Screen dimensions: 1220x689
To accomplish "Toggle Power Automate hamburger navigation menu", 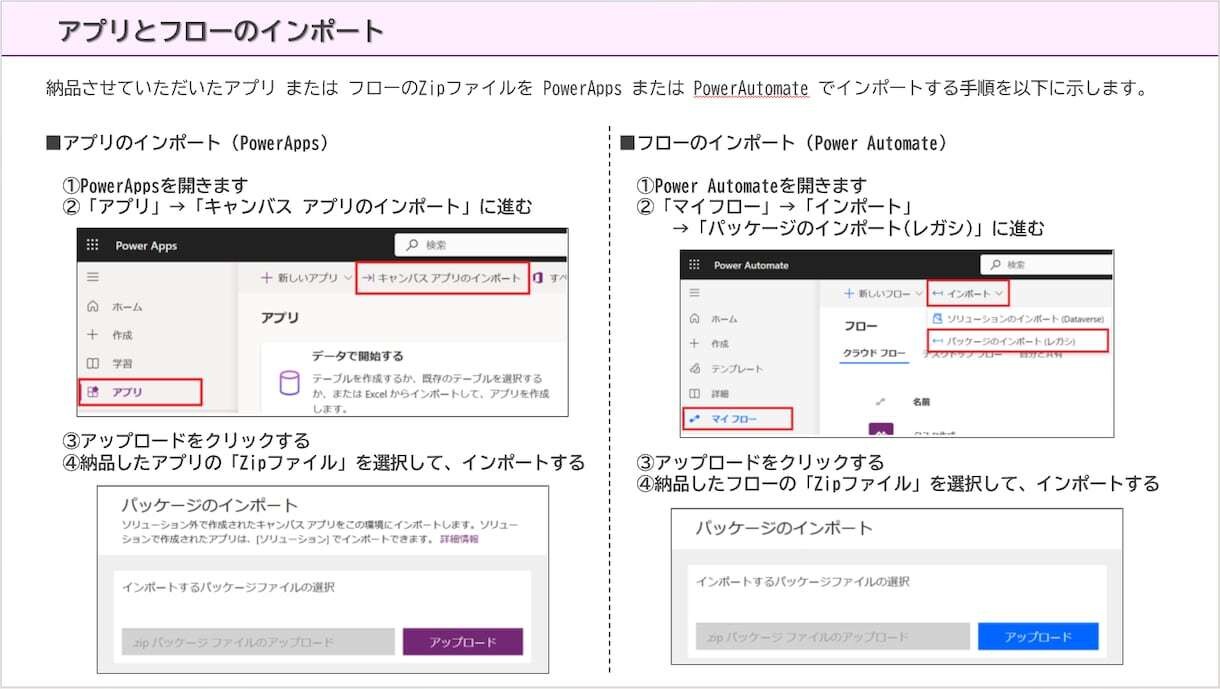I will [694, 293].
